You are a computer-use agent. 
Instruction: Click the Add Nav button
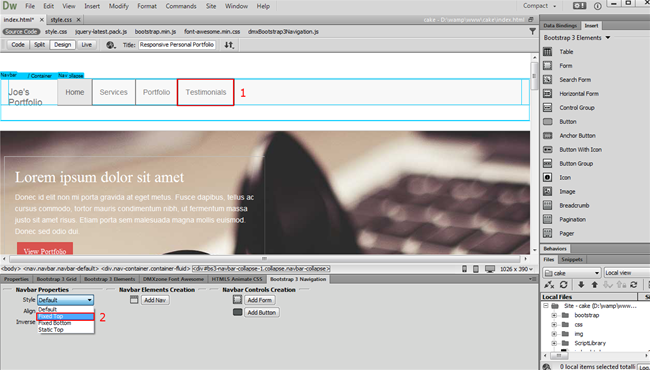(155, 300)
